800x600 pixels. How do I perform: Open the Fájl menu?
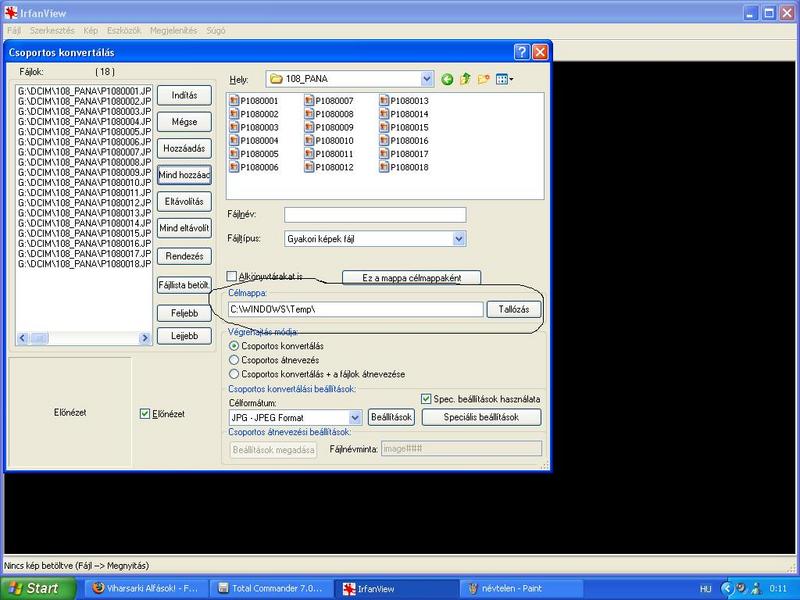pos(14,31)
